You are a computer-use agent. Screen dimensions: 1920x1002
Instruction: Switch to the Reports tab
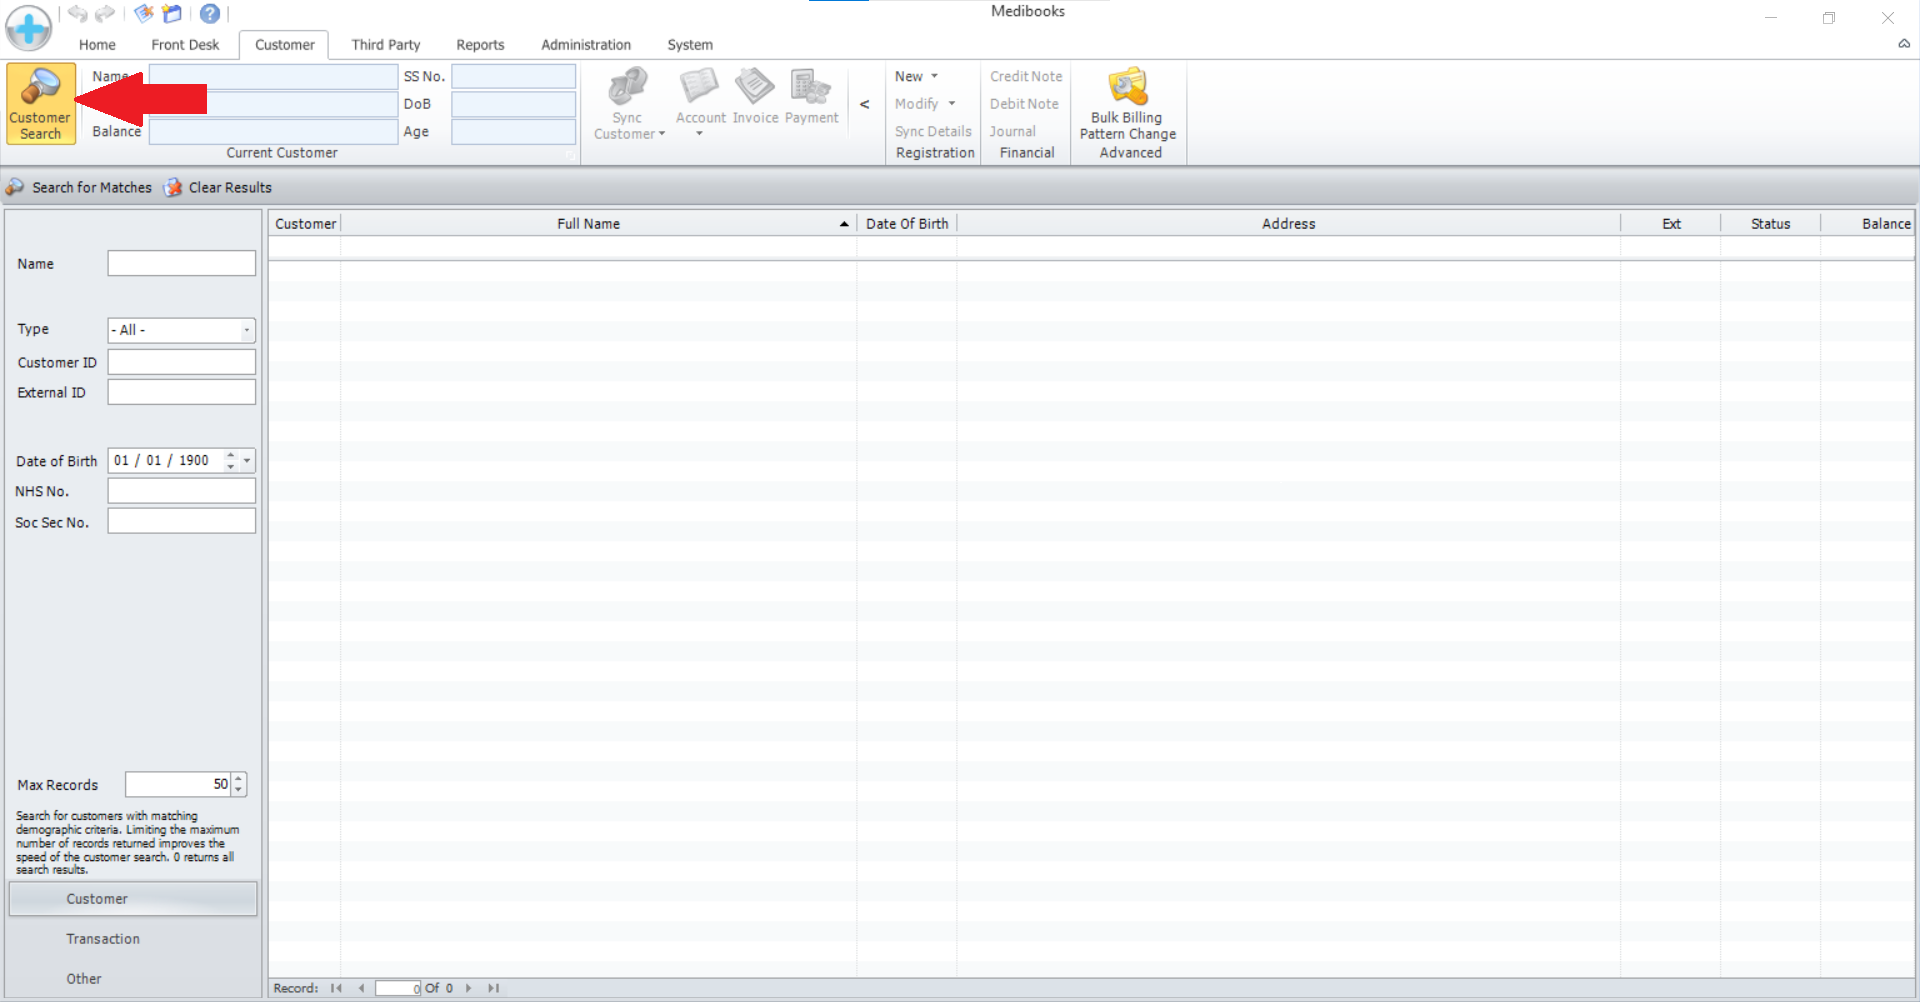(x=480, y=45)
